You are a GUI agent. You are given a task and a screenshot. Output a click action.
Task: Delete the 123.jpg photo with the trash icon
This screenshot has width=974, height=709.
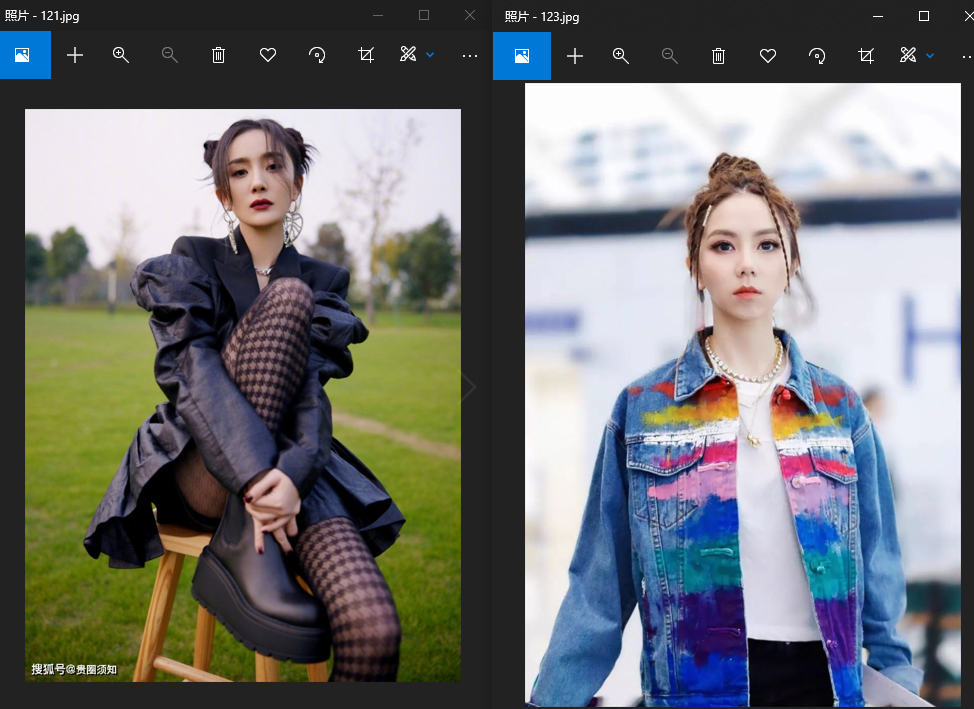(719, 57)
